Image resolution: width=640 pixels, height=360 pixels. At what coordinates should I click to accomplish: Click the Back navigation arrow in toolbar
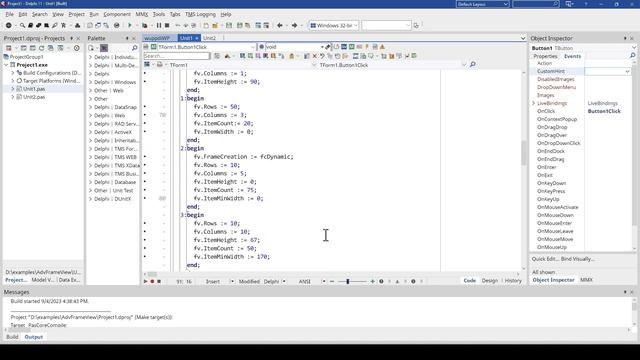[280, 25]
